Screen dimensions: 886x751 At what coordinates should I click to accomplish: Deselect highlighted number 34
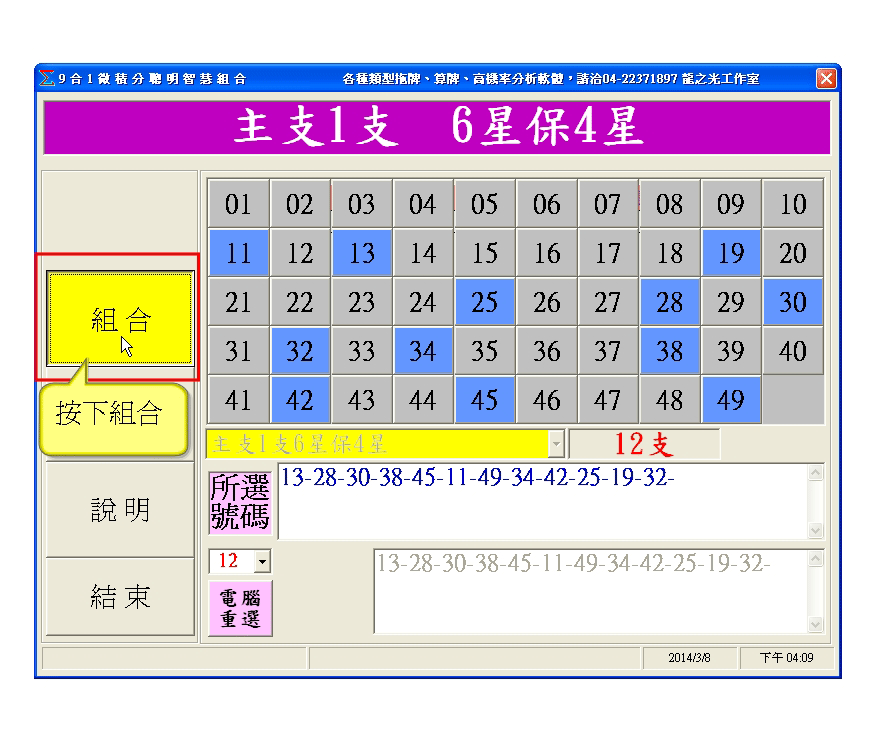(x=423, y=351)
